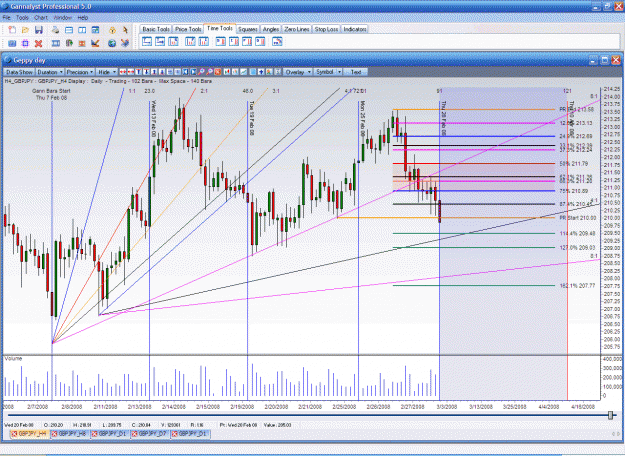
Task: Switch to the Zero Lines tab
Action: click(297, 29)
